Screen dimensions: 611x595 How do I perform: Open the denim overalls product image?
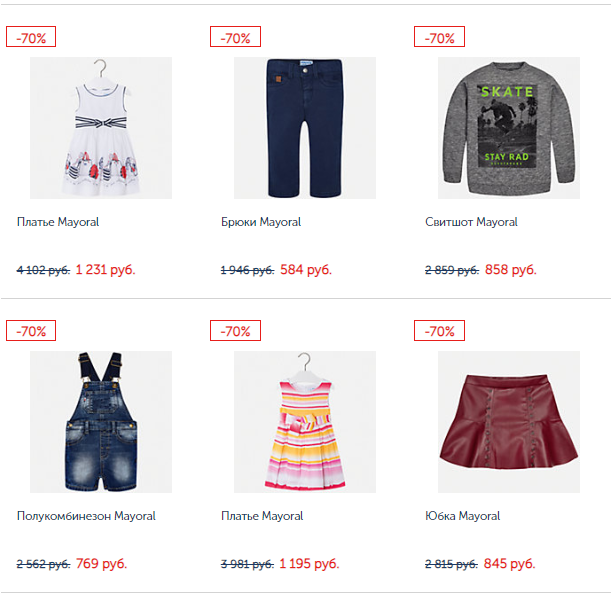tap(101, 422)
